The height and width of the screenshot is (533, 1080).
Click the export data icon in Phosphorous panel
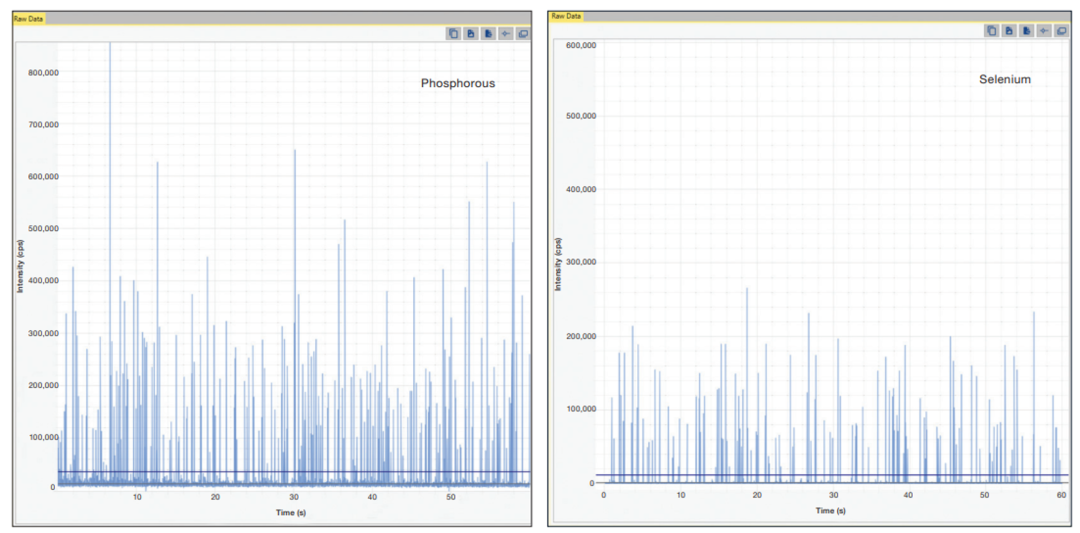[x=488, y=33]
